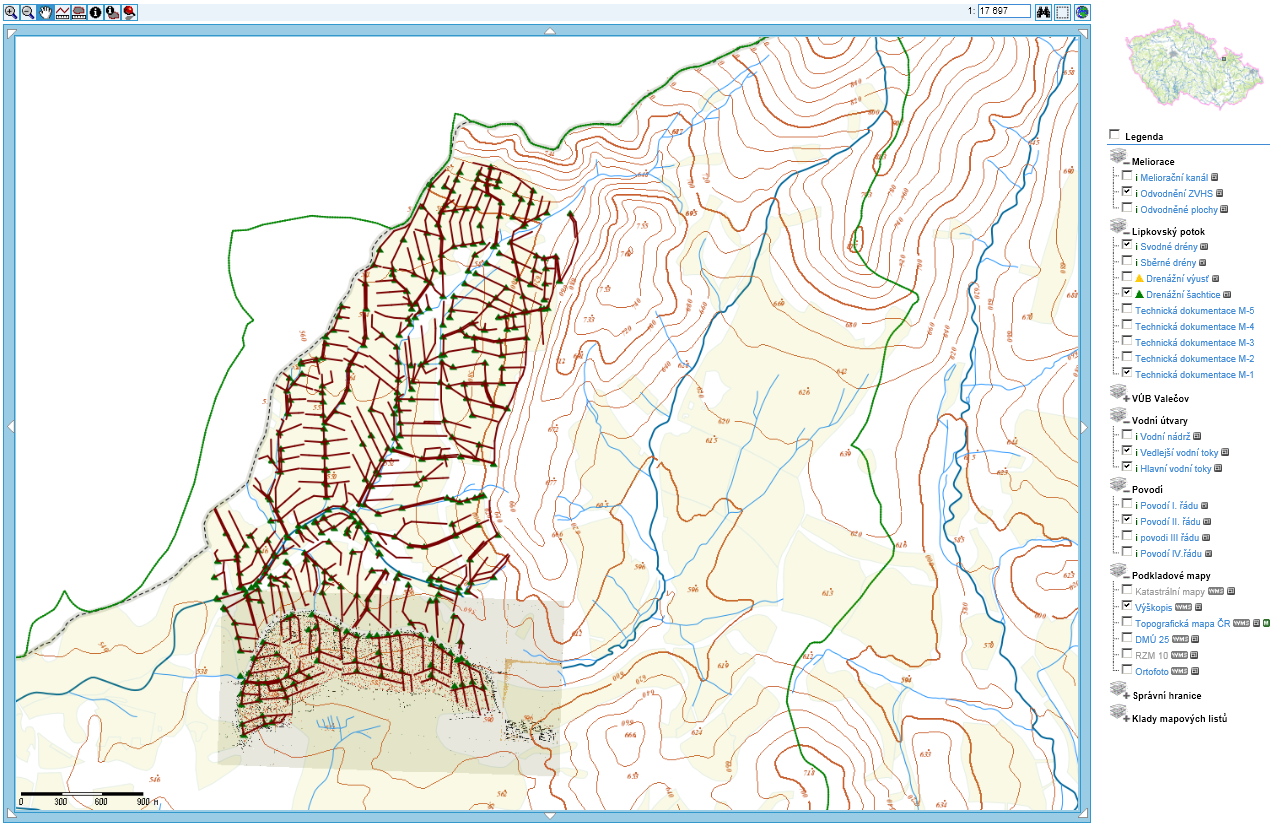Check the Ortofoto base map
Image resolution: width=1285 pixels, height=827 pixels.
point(1127,670)
